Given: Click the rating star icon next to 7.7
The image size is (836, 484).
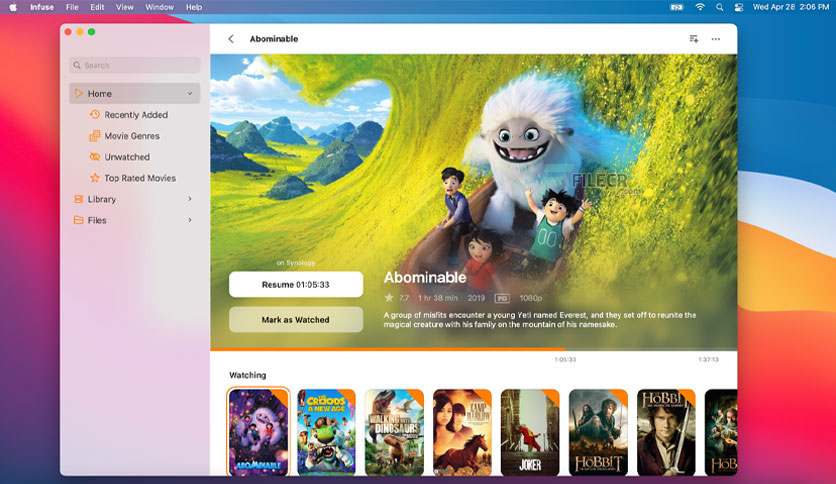Looking at the screenshot, I should pyautogui.click(x=389, y=297).
